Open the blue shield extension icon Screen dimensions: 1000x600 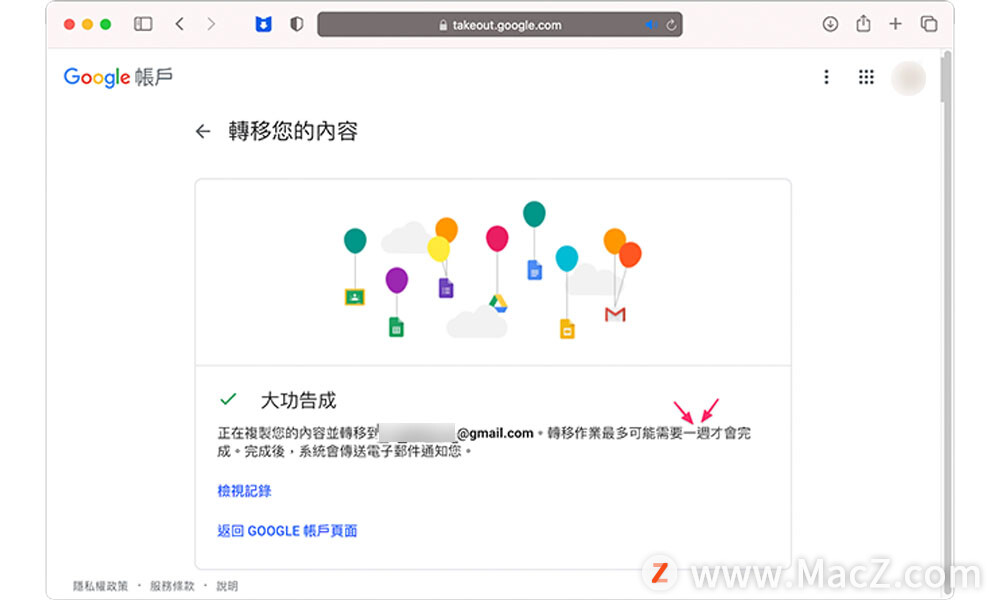263,24
